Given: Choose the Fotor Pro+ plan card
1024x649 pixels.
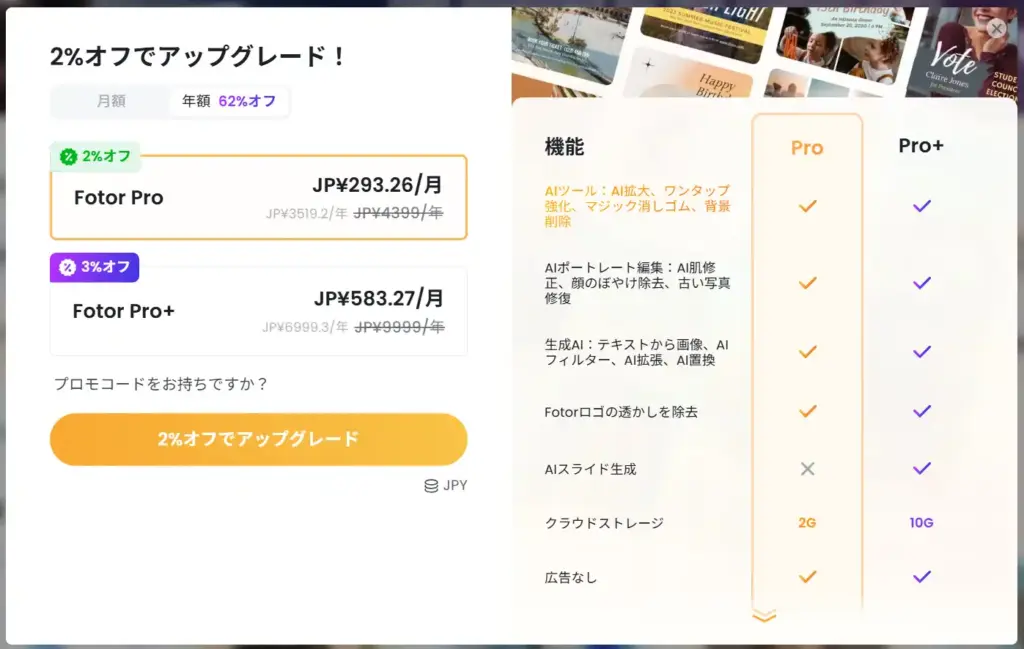Looking at the screenshot, I should pyautogui.click(x=259, y=311).
